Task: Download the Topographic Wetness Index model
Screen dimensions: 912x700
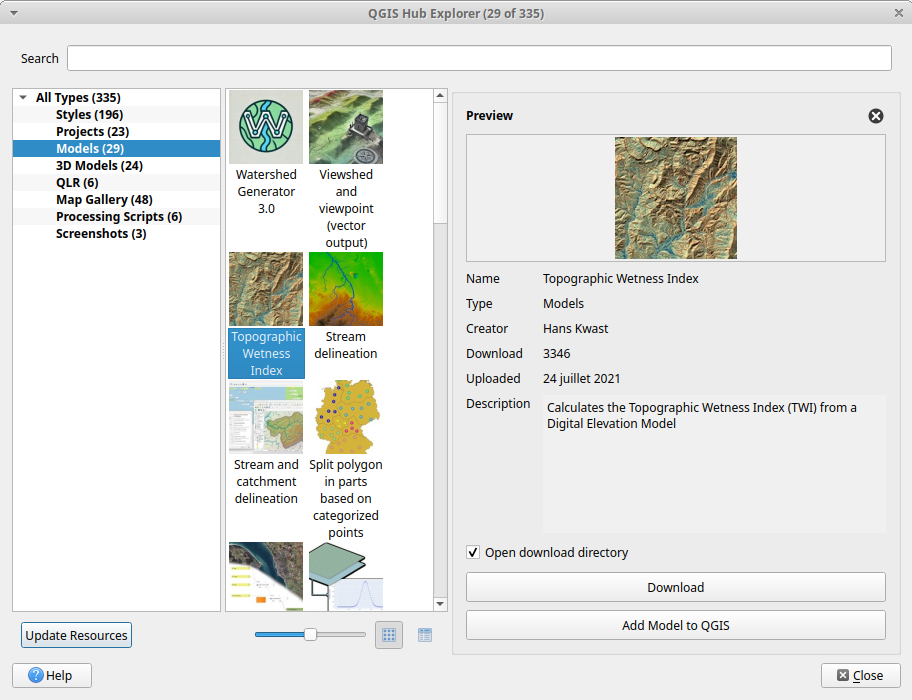Action: (676, 587)
